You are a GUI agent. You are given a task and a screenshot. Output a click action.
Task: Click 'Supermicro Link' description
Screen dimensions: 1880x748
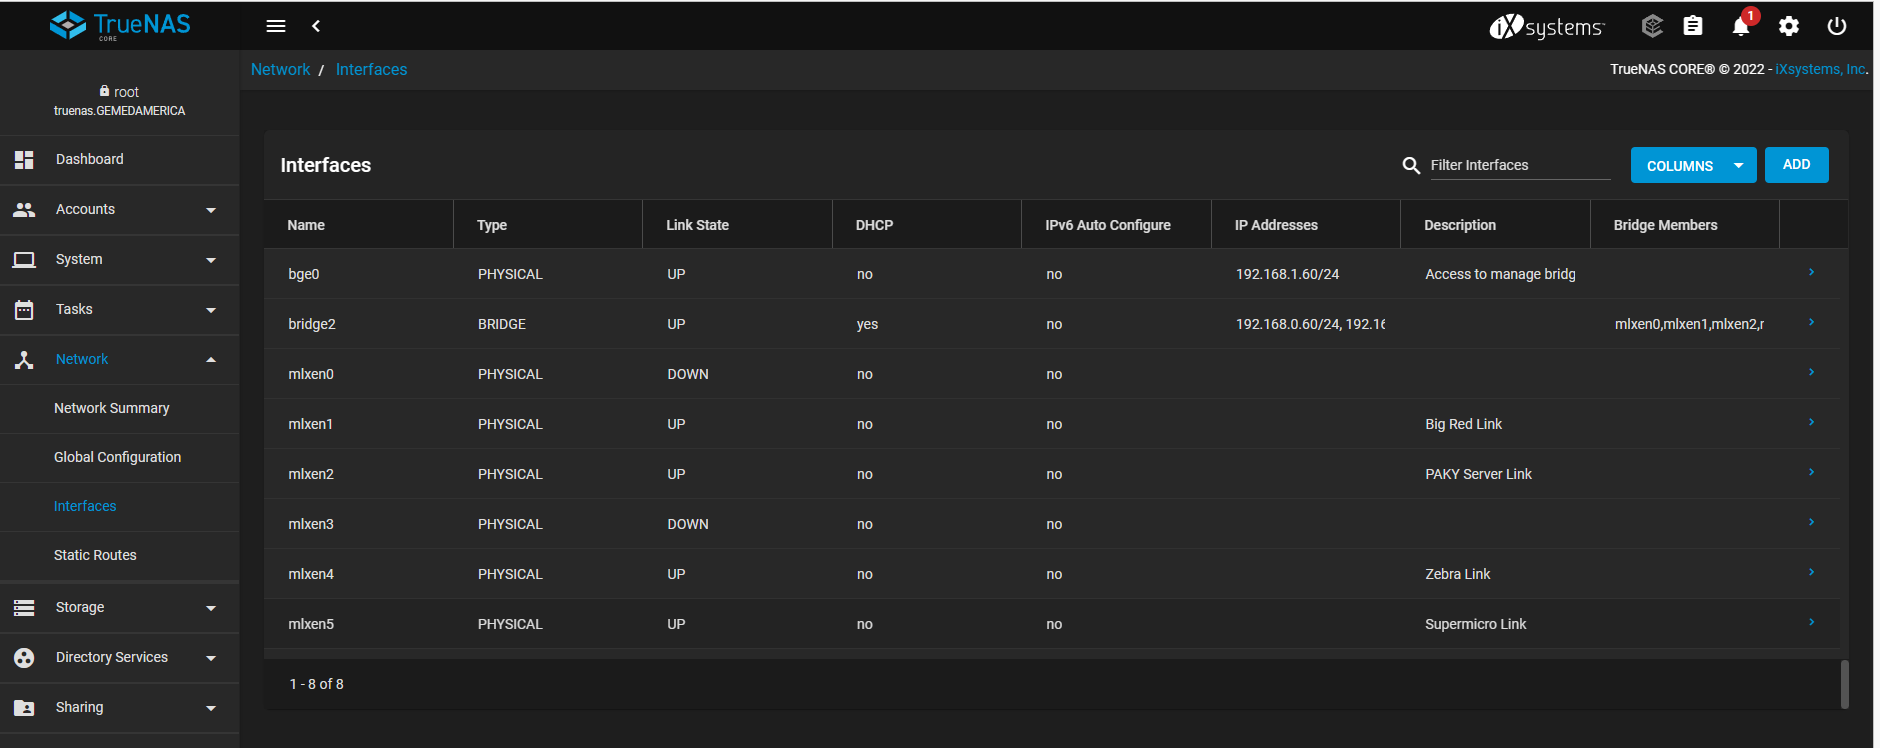(1475, 624)
